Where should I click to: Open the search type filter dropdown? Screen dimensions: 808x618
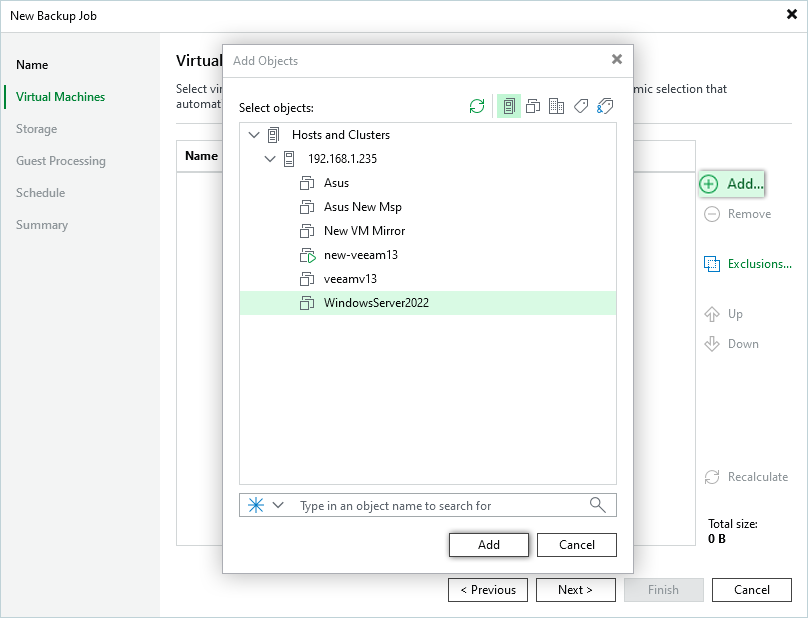pos(278,505)
